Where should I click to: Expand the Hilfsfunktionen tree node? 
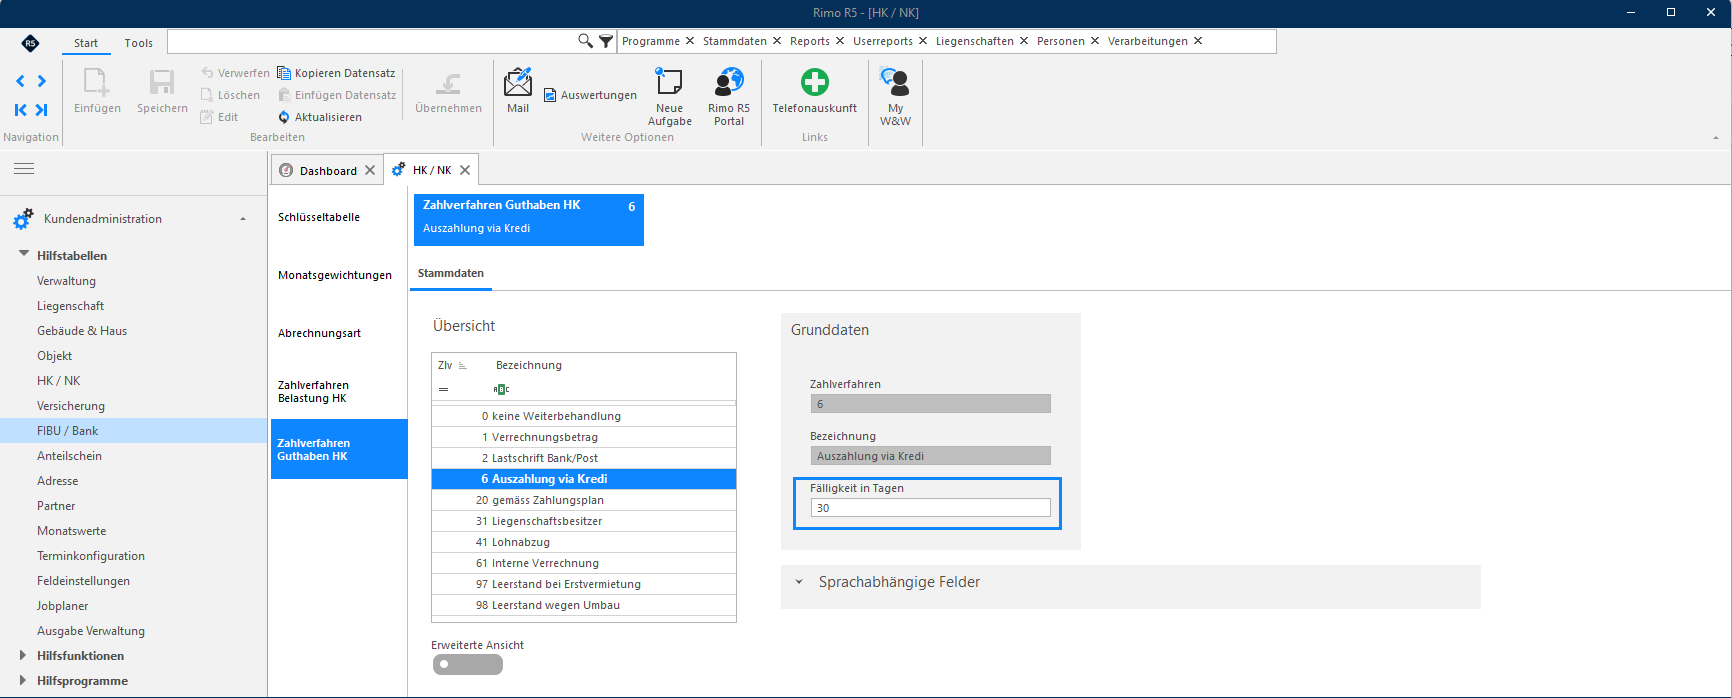click(23, 655)
